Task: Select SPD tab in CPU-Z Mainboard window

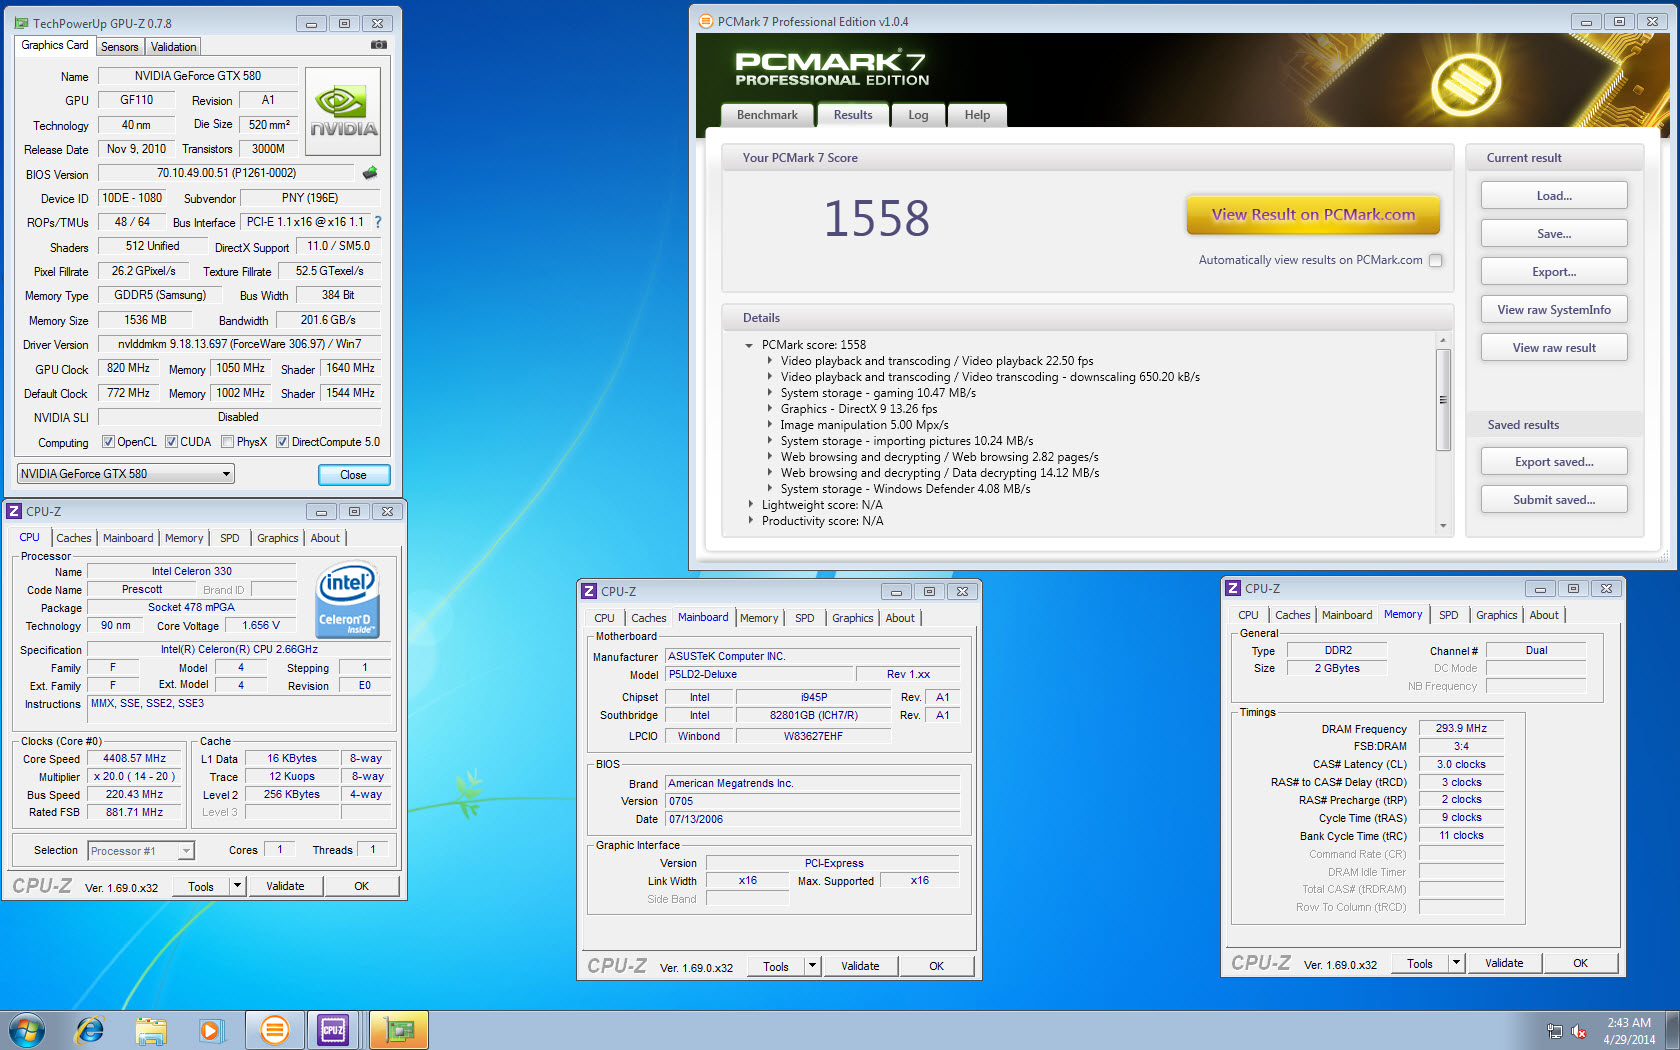Action: pyautogui.click(x=805, y=618)
